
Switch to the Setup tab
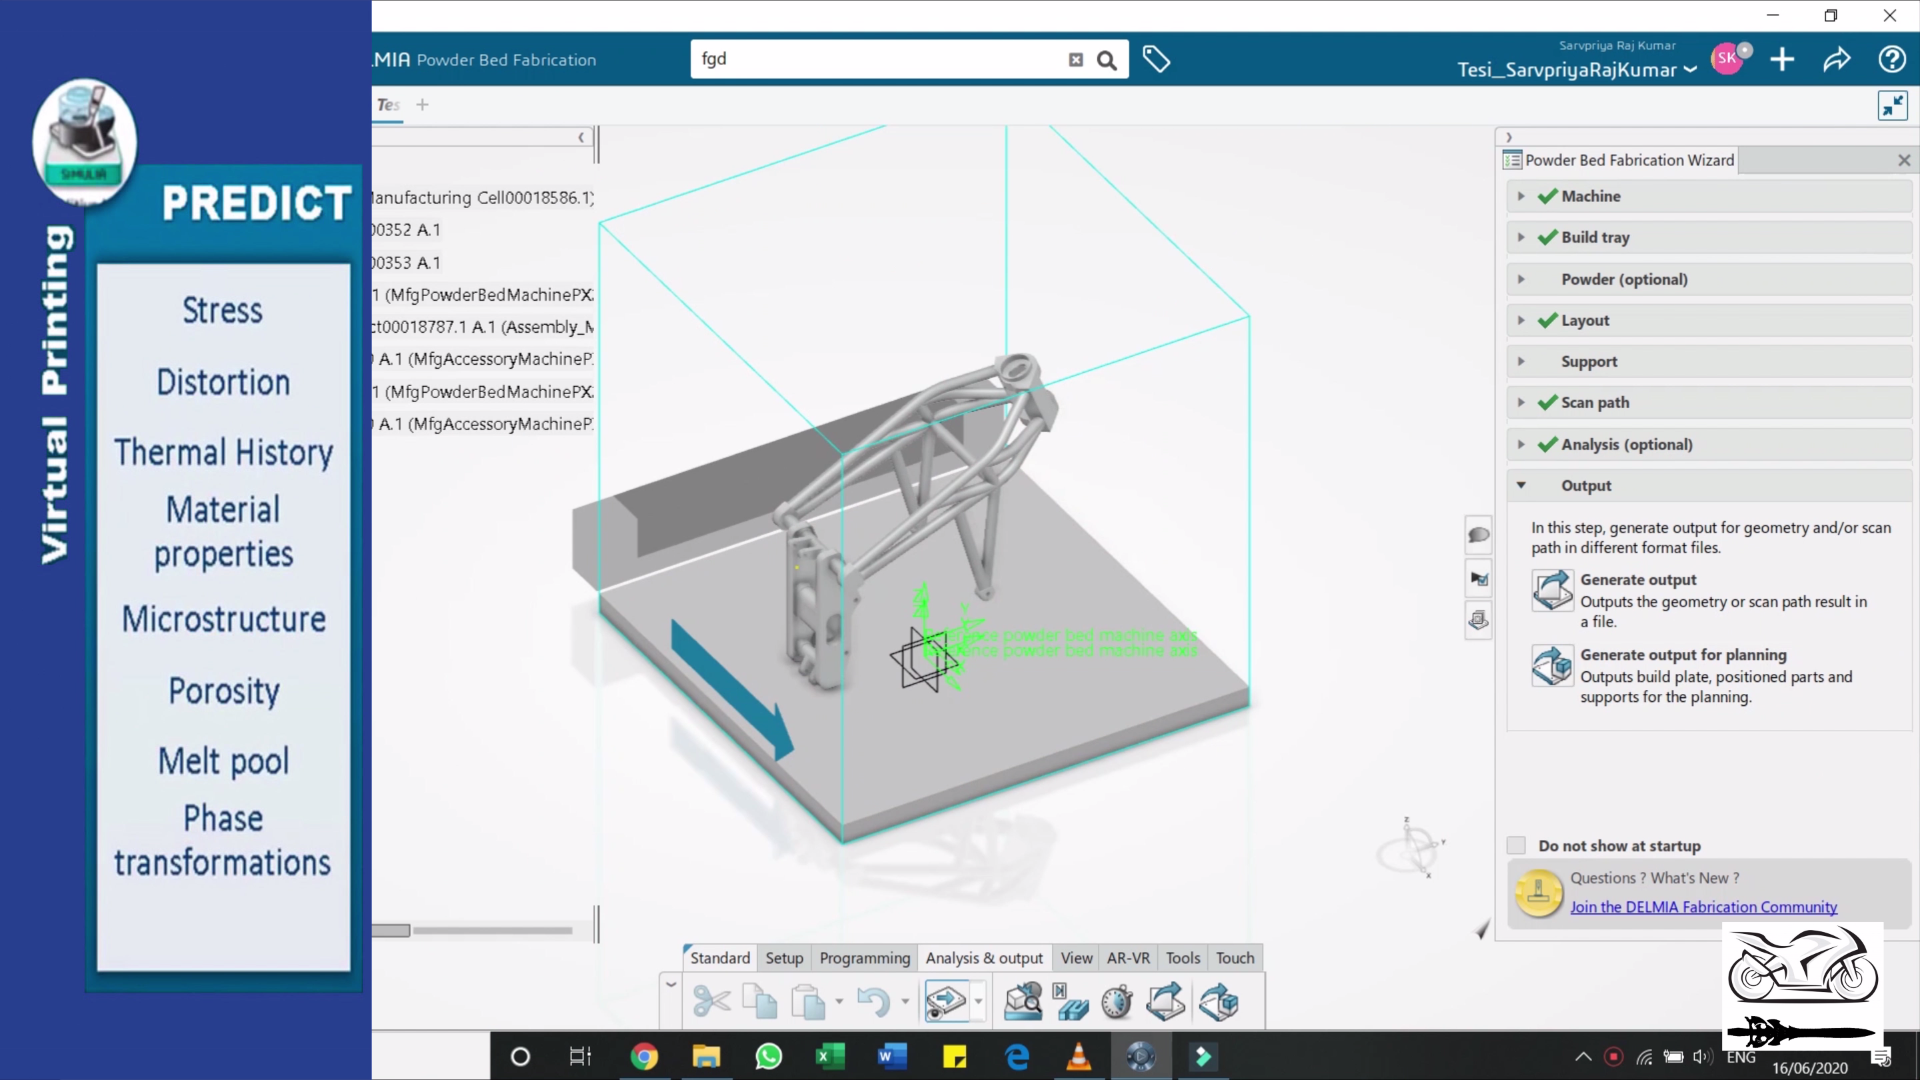click(x=784, y=958)
